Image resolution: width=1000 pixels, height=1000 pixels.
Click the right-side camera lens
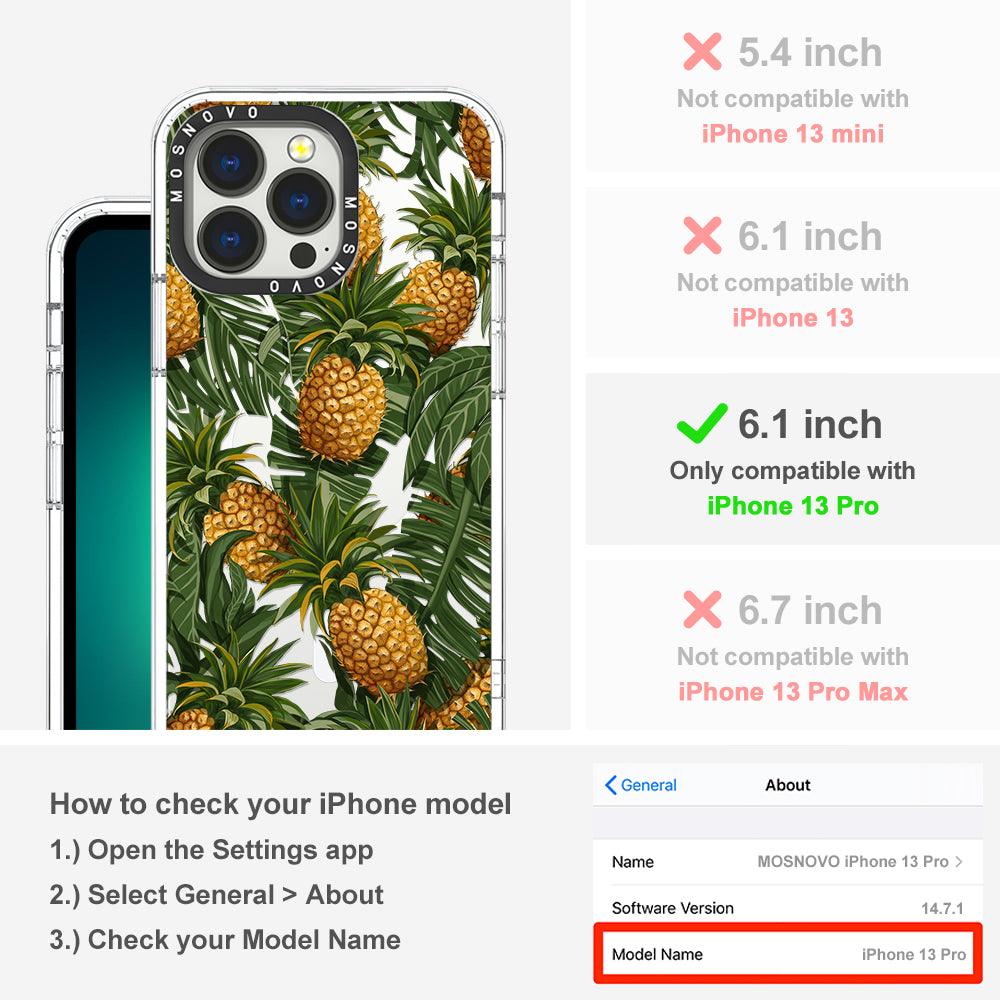tap(300, 201)
